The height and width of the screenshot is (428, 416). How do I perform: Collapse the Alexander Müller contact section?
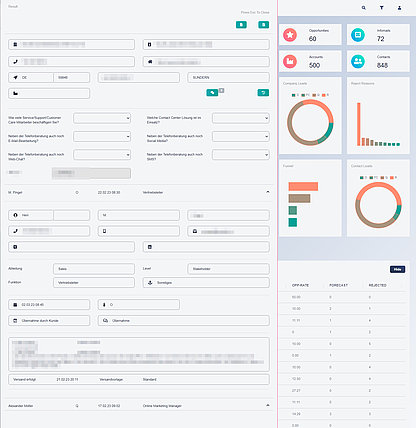point(268,405)
